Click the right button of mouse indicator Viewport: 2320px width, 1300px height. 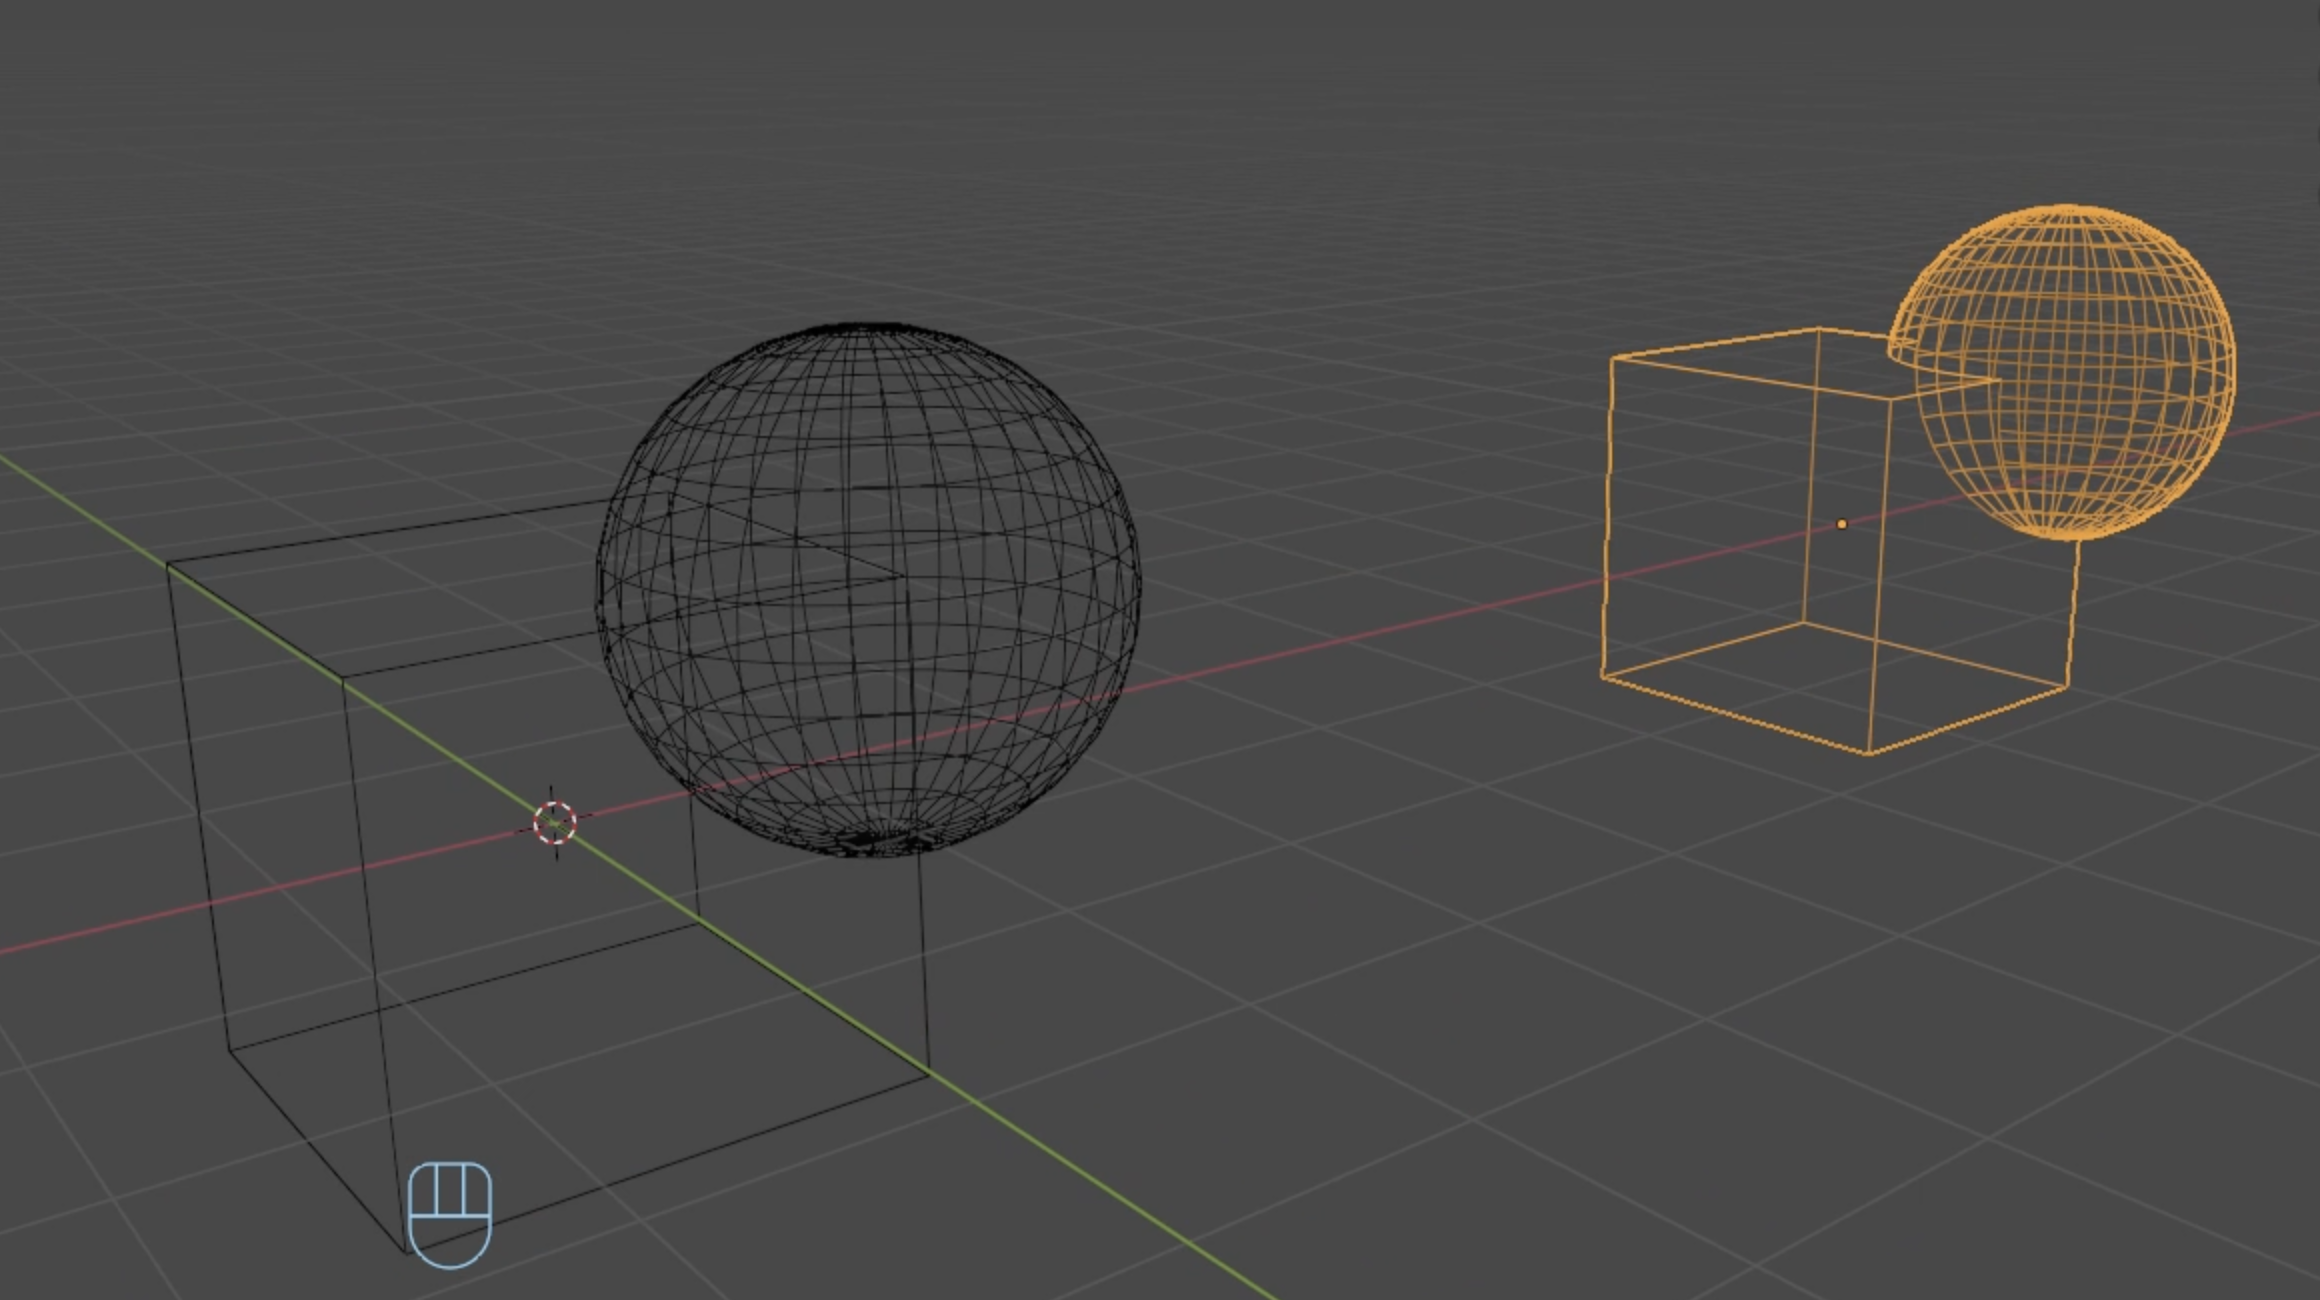click(x=477, y=1188)
